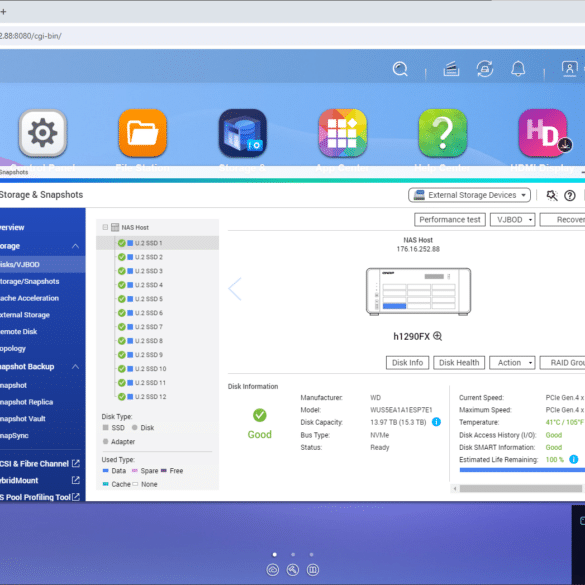The width and height of the screenshot is (585, 585).
Task: Click the myQNAPcloud icon at desktop bottom
Action: click(x=273, y=570)
